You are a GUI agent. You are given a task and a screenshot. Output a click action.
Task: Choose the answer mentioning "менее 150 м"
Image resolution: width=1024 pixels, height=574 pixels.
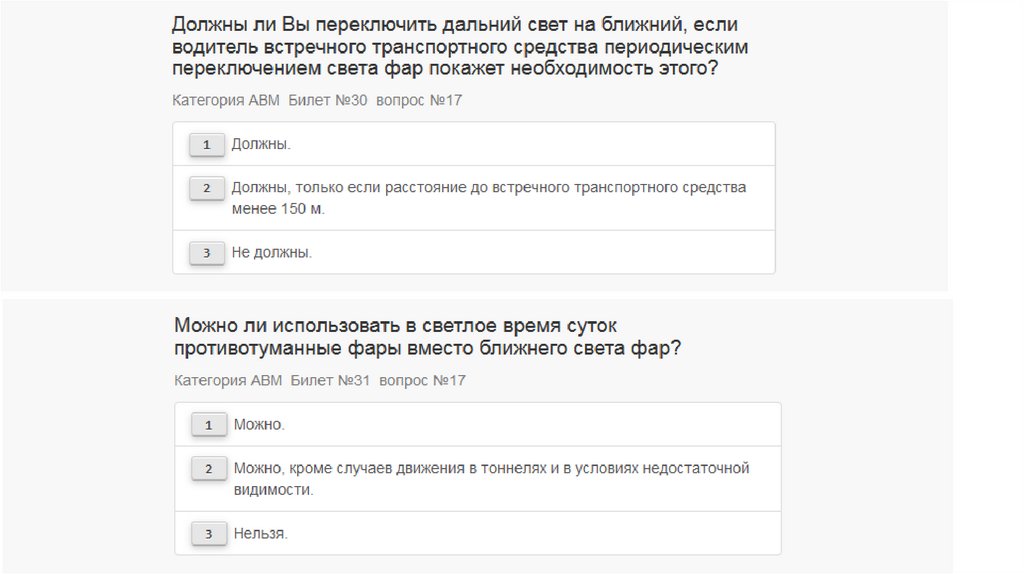tap(488, 198)
